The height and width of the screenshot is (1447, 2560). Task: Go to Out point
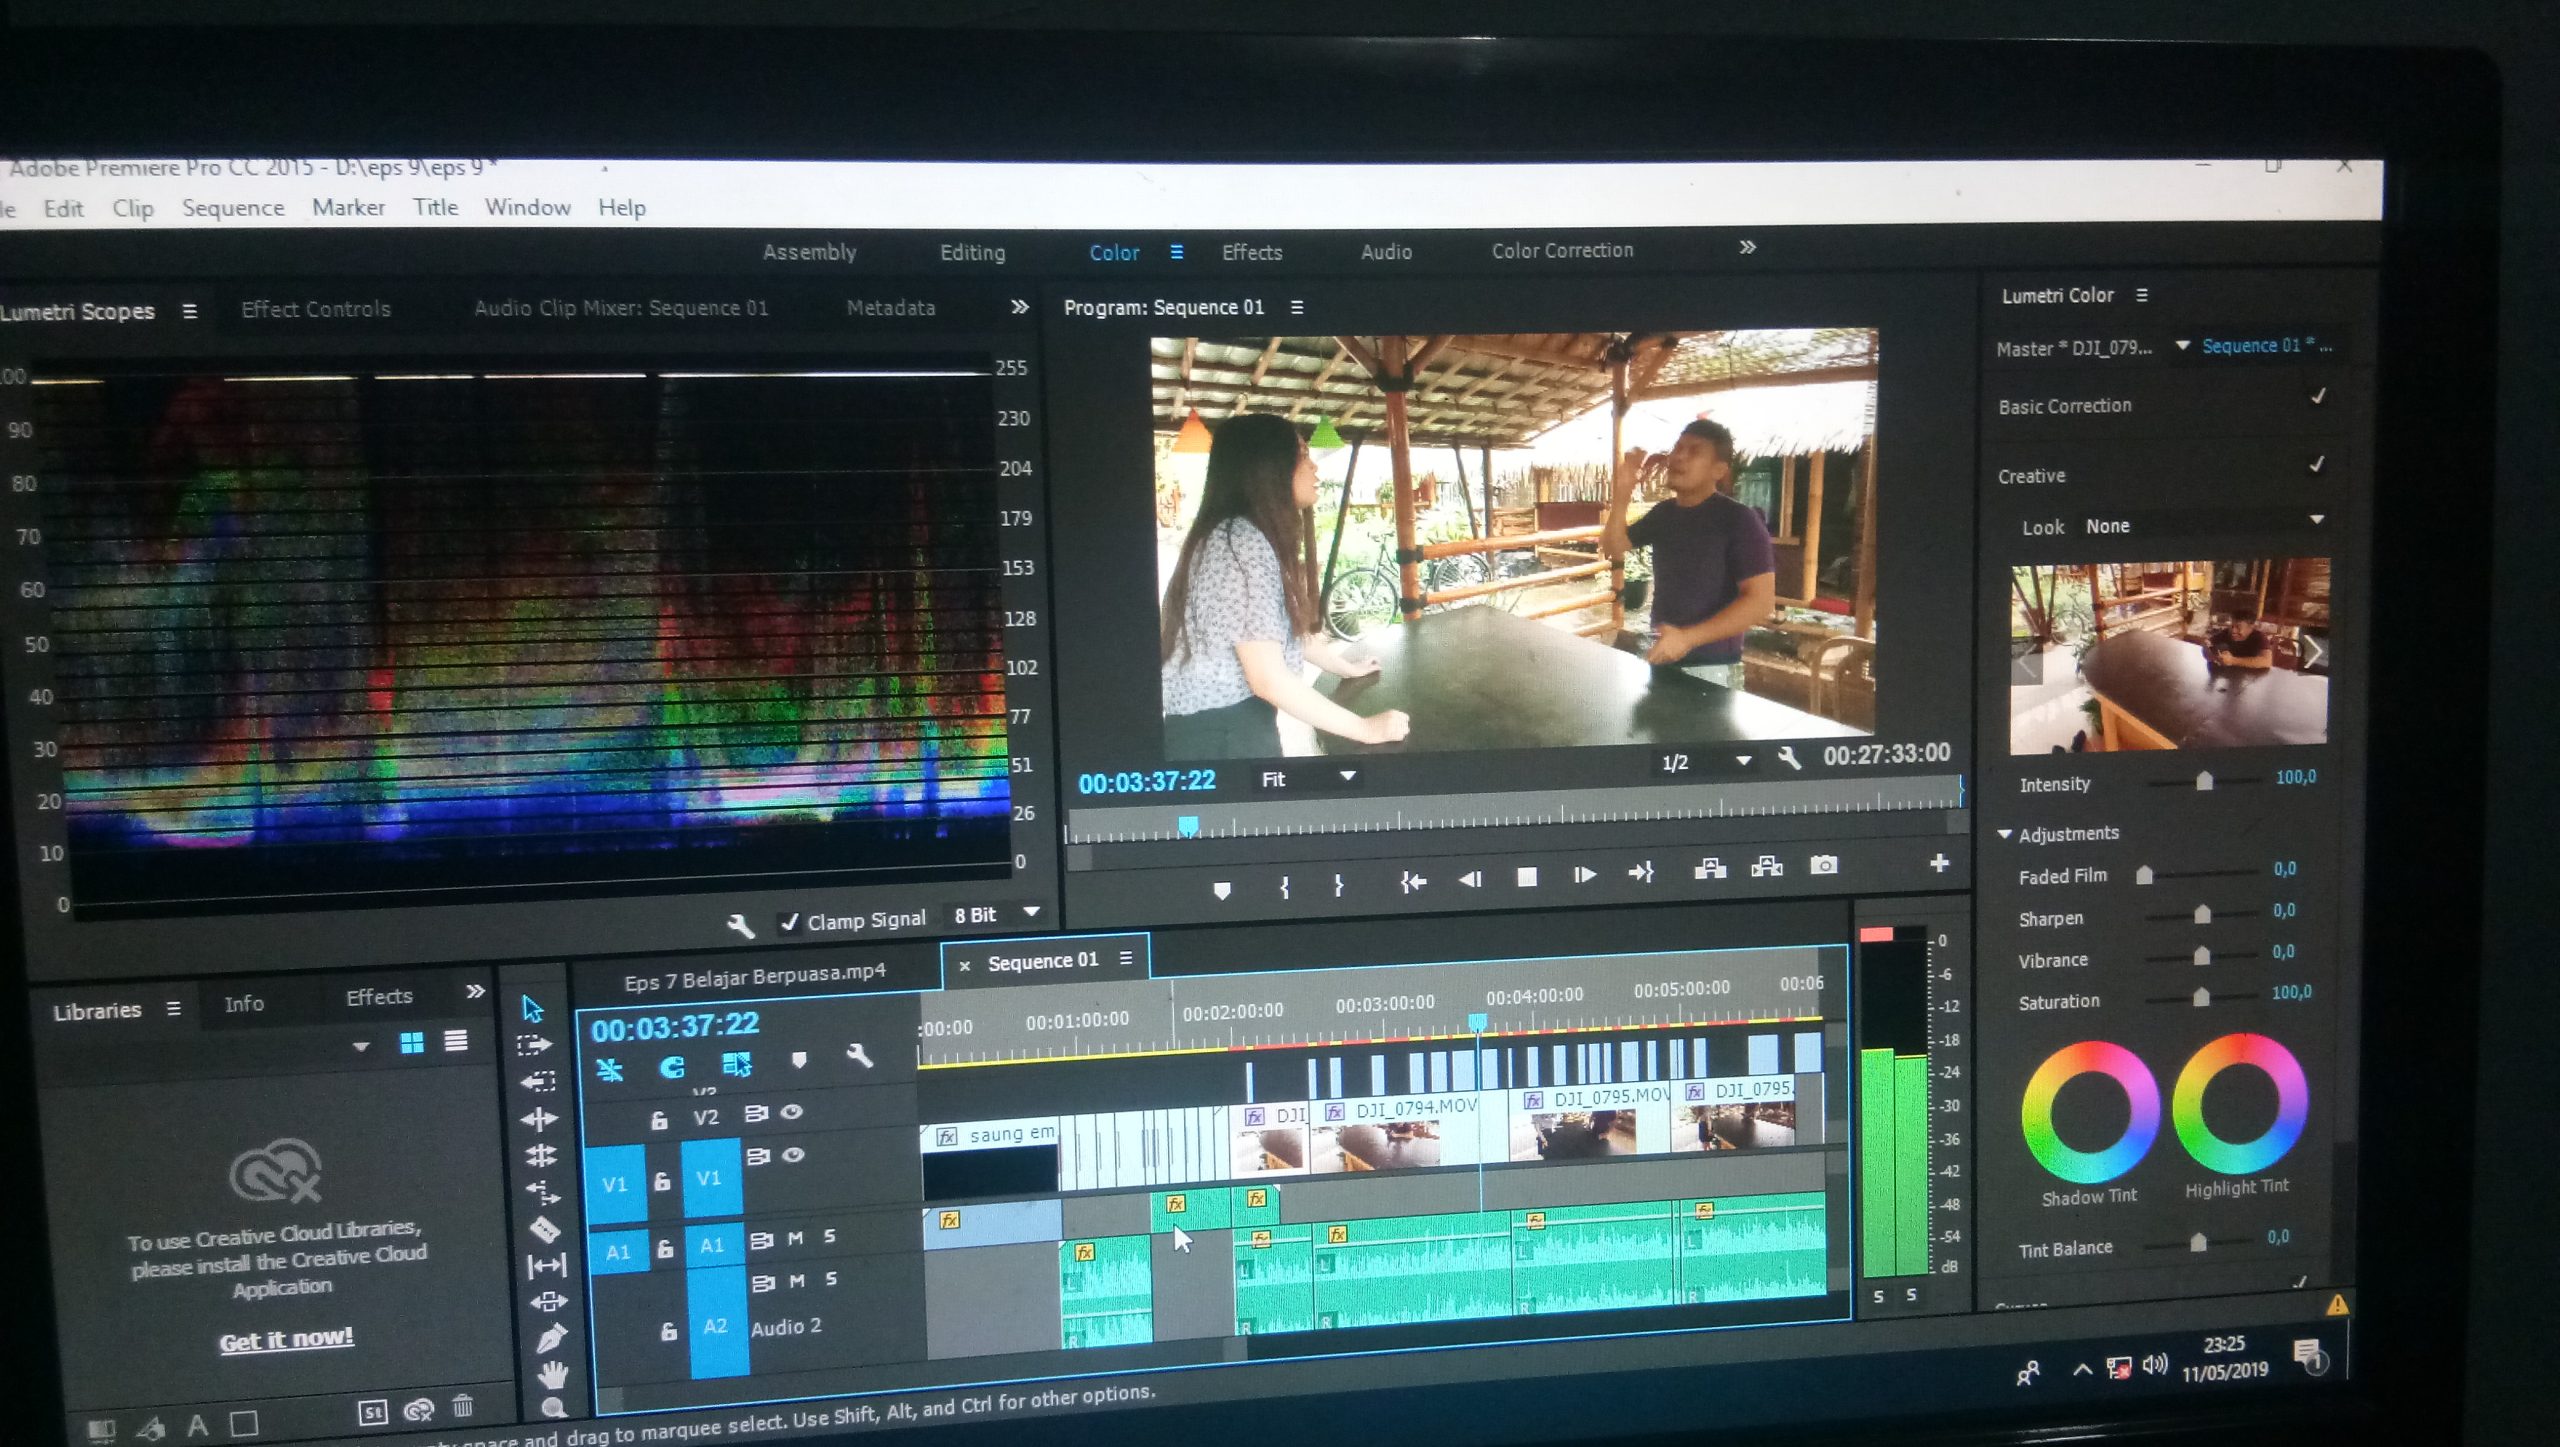click(x=1641, y=873)
